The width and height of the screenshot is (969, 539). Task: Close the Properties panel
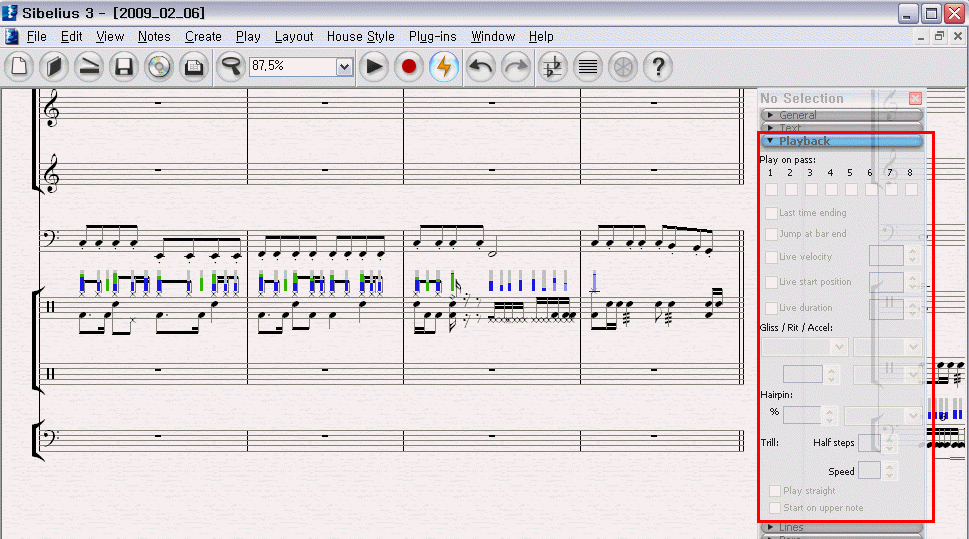(915, 98)
